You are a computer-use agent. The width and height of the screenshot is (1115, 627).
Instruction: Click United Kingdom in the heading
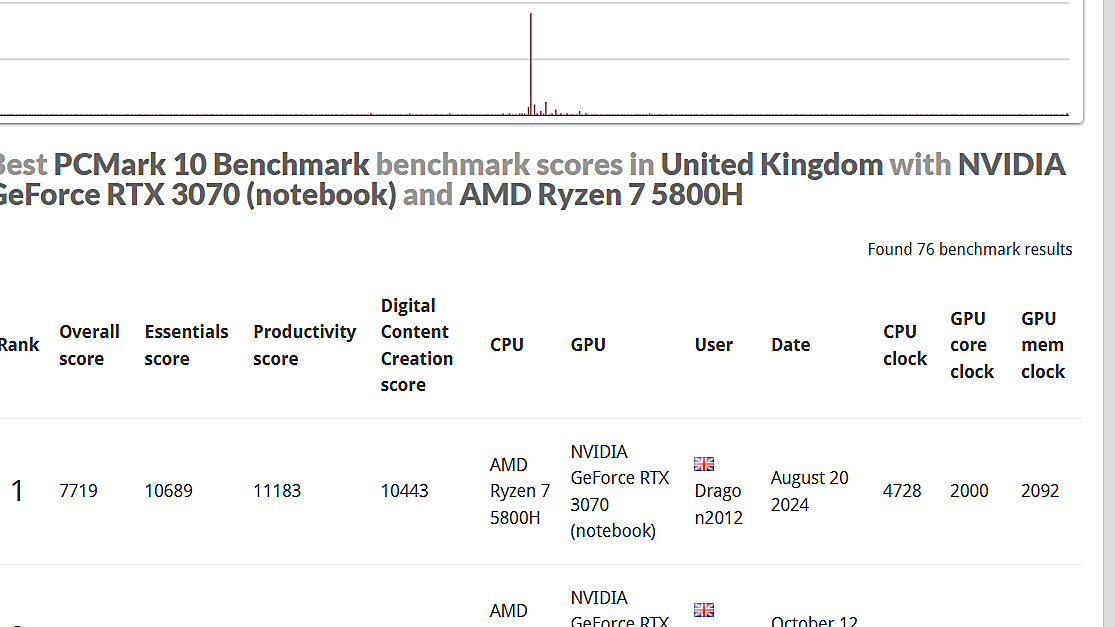[772, 164]
